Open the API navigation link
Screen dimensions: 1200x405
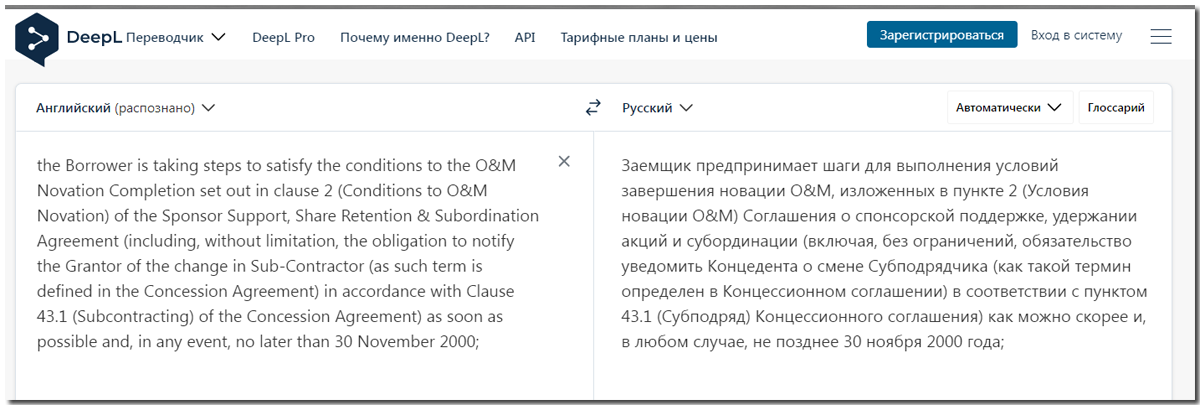(x=525, y=37)
